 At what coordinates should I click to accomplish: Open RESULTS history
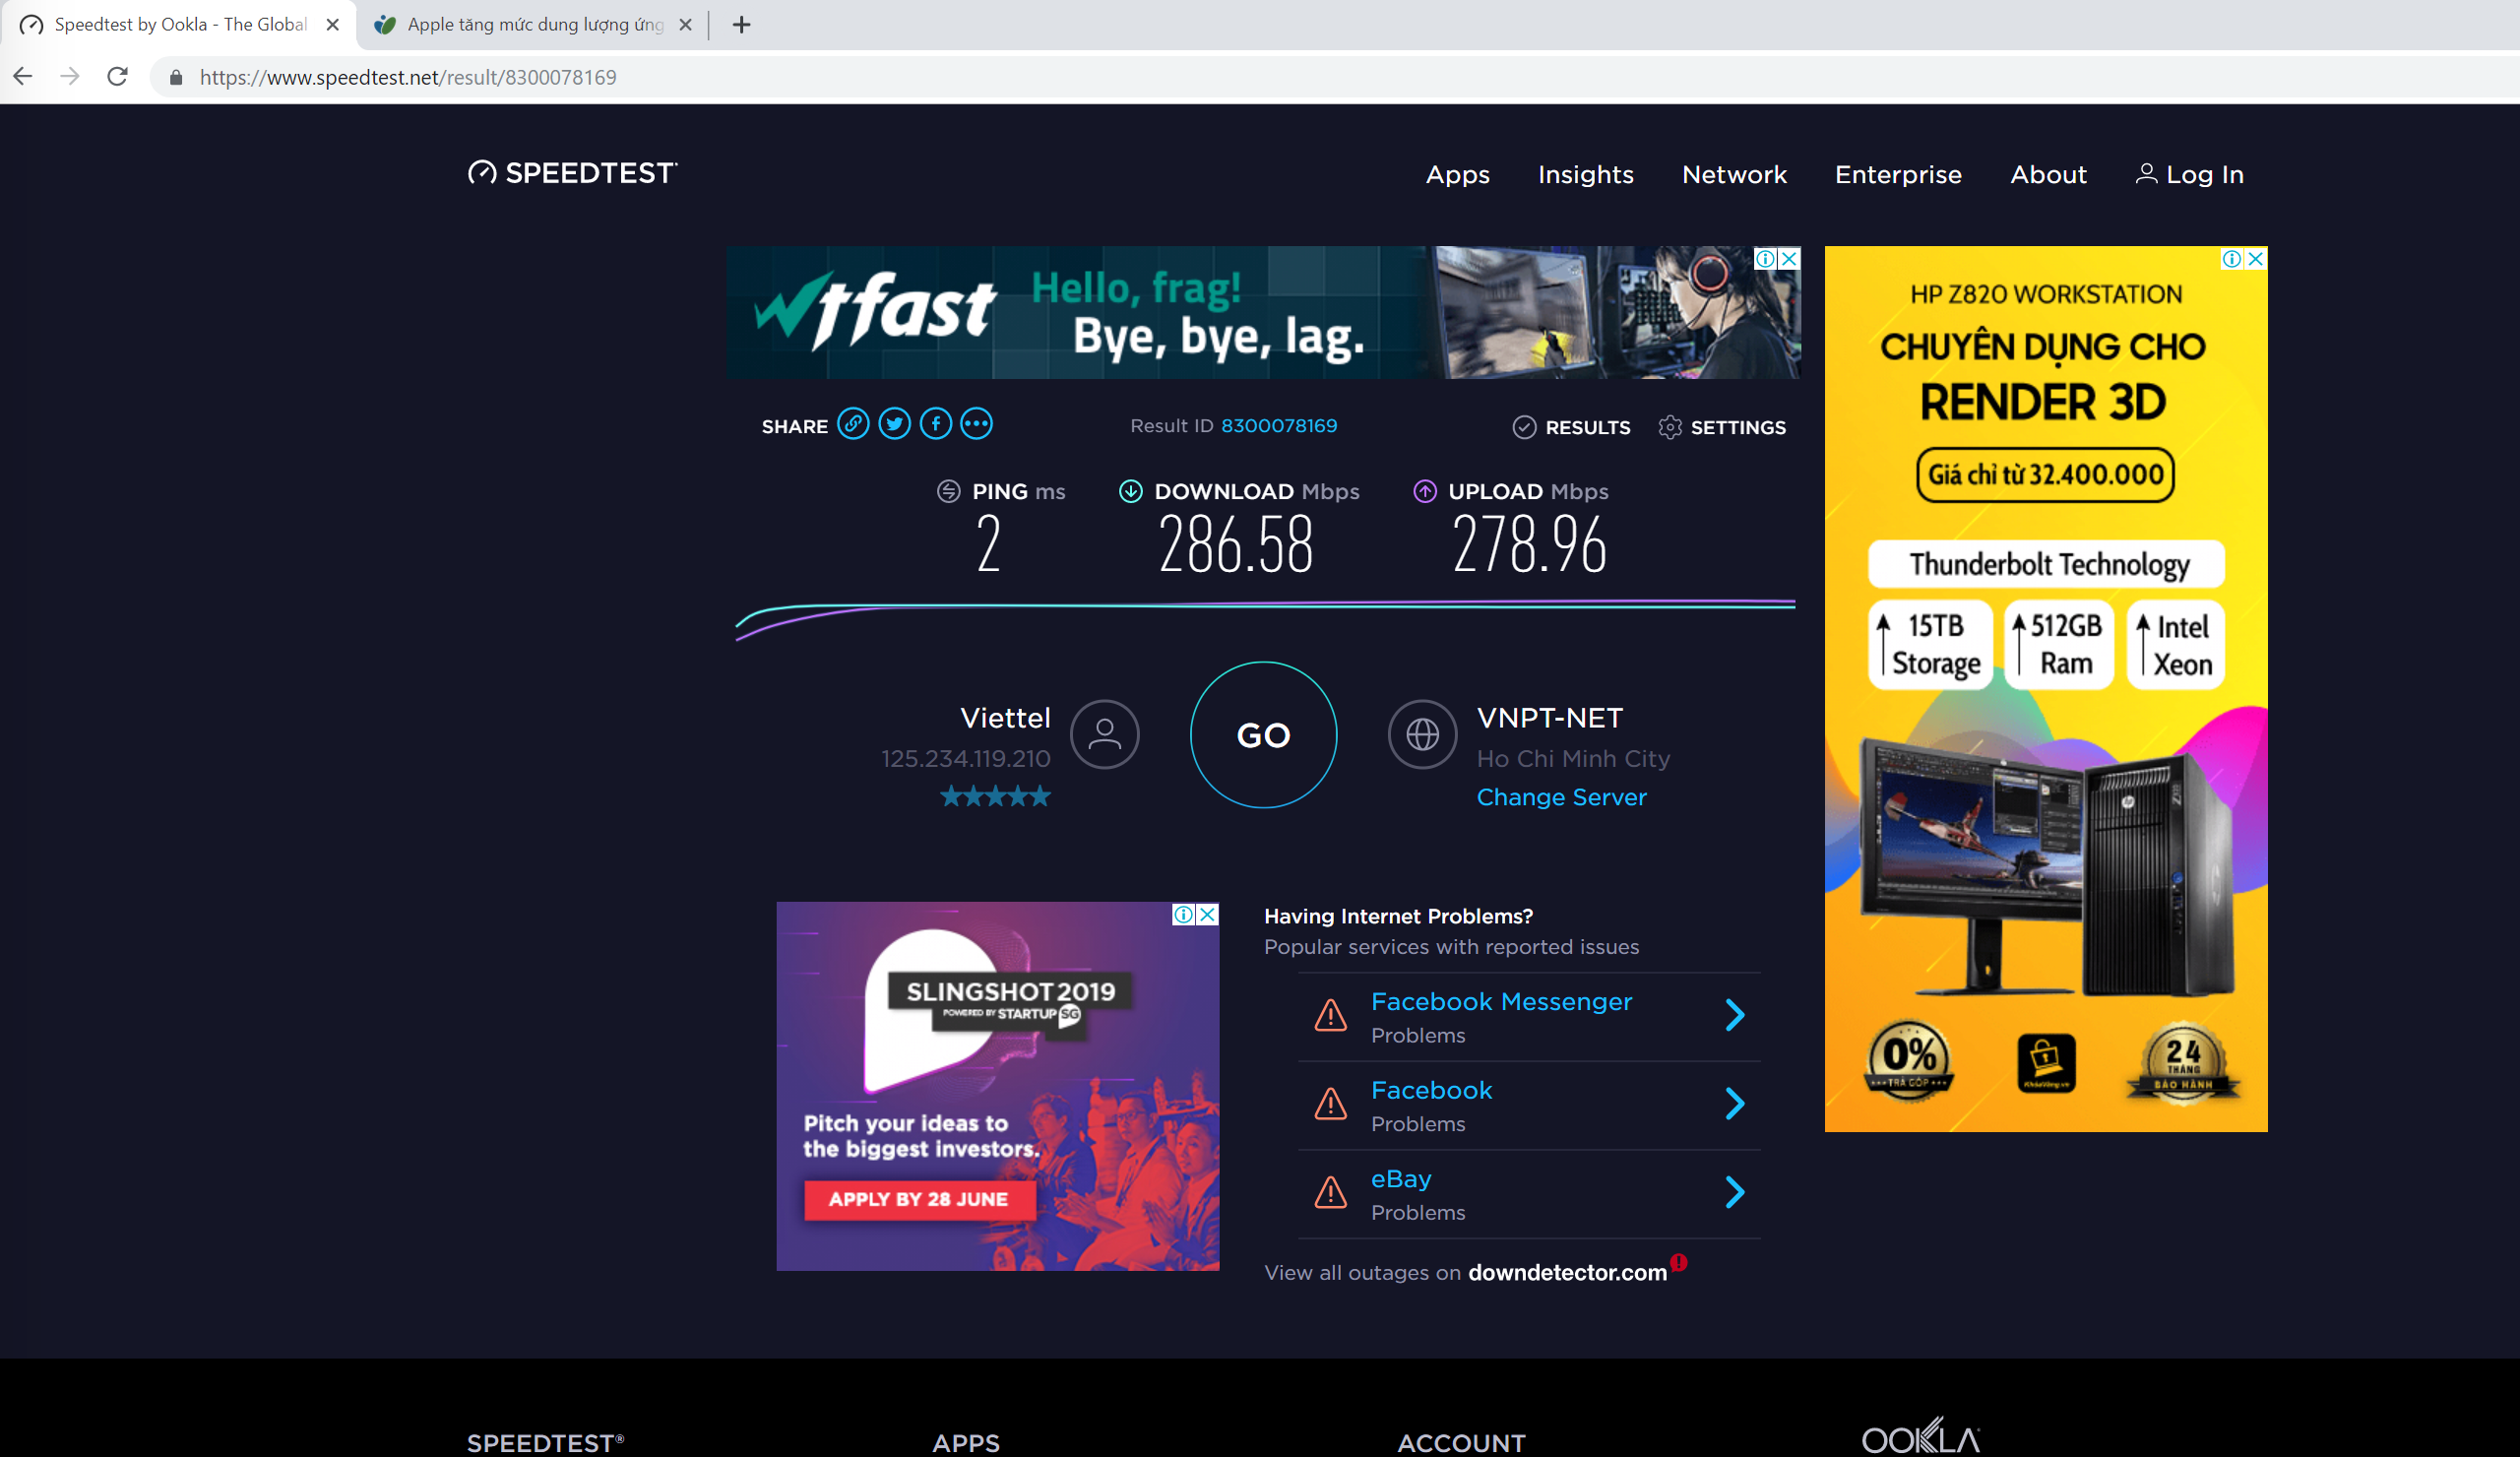pos(1571,427)
